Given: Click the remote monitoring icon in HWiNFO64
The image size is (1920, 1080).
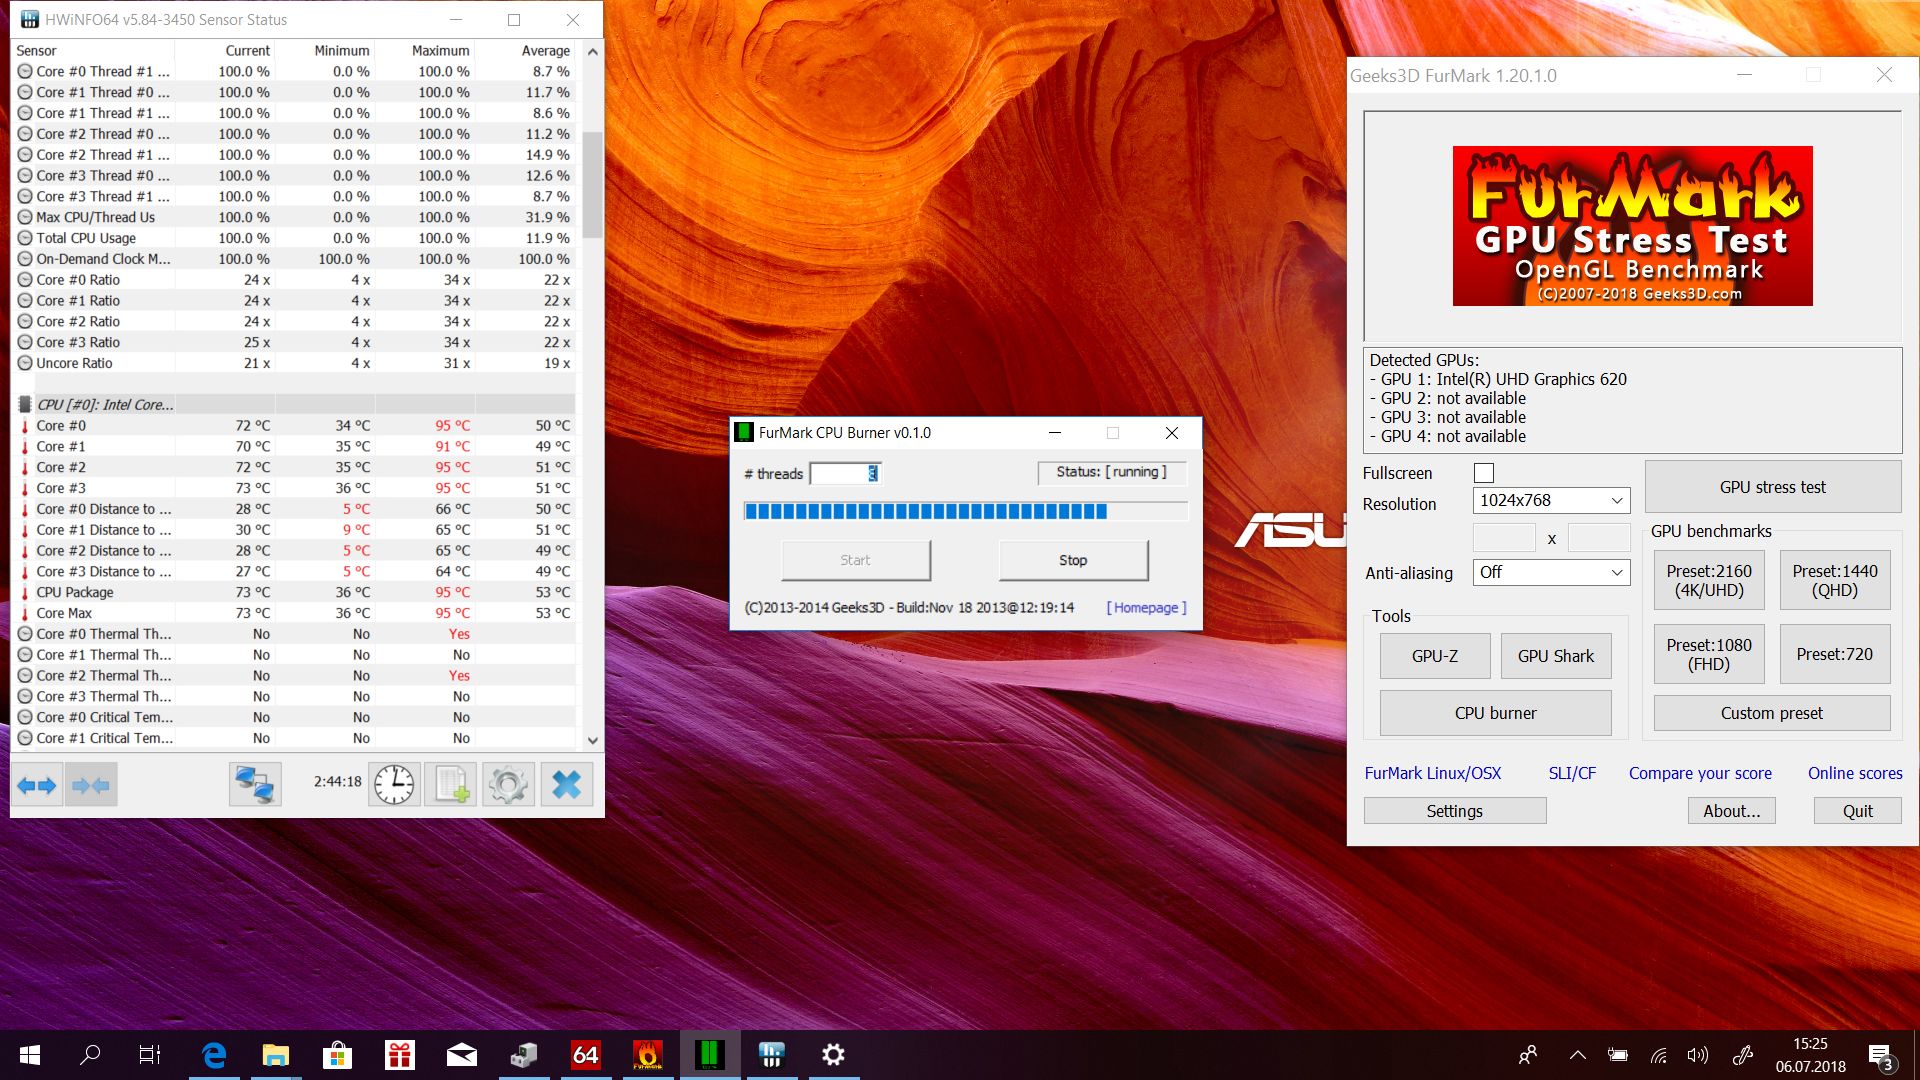Looking at the screenshot, I should 254,784.
